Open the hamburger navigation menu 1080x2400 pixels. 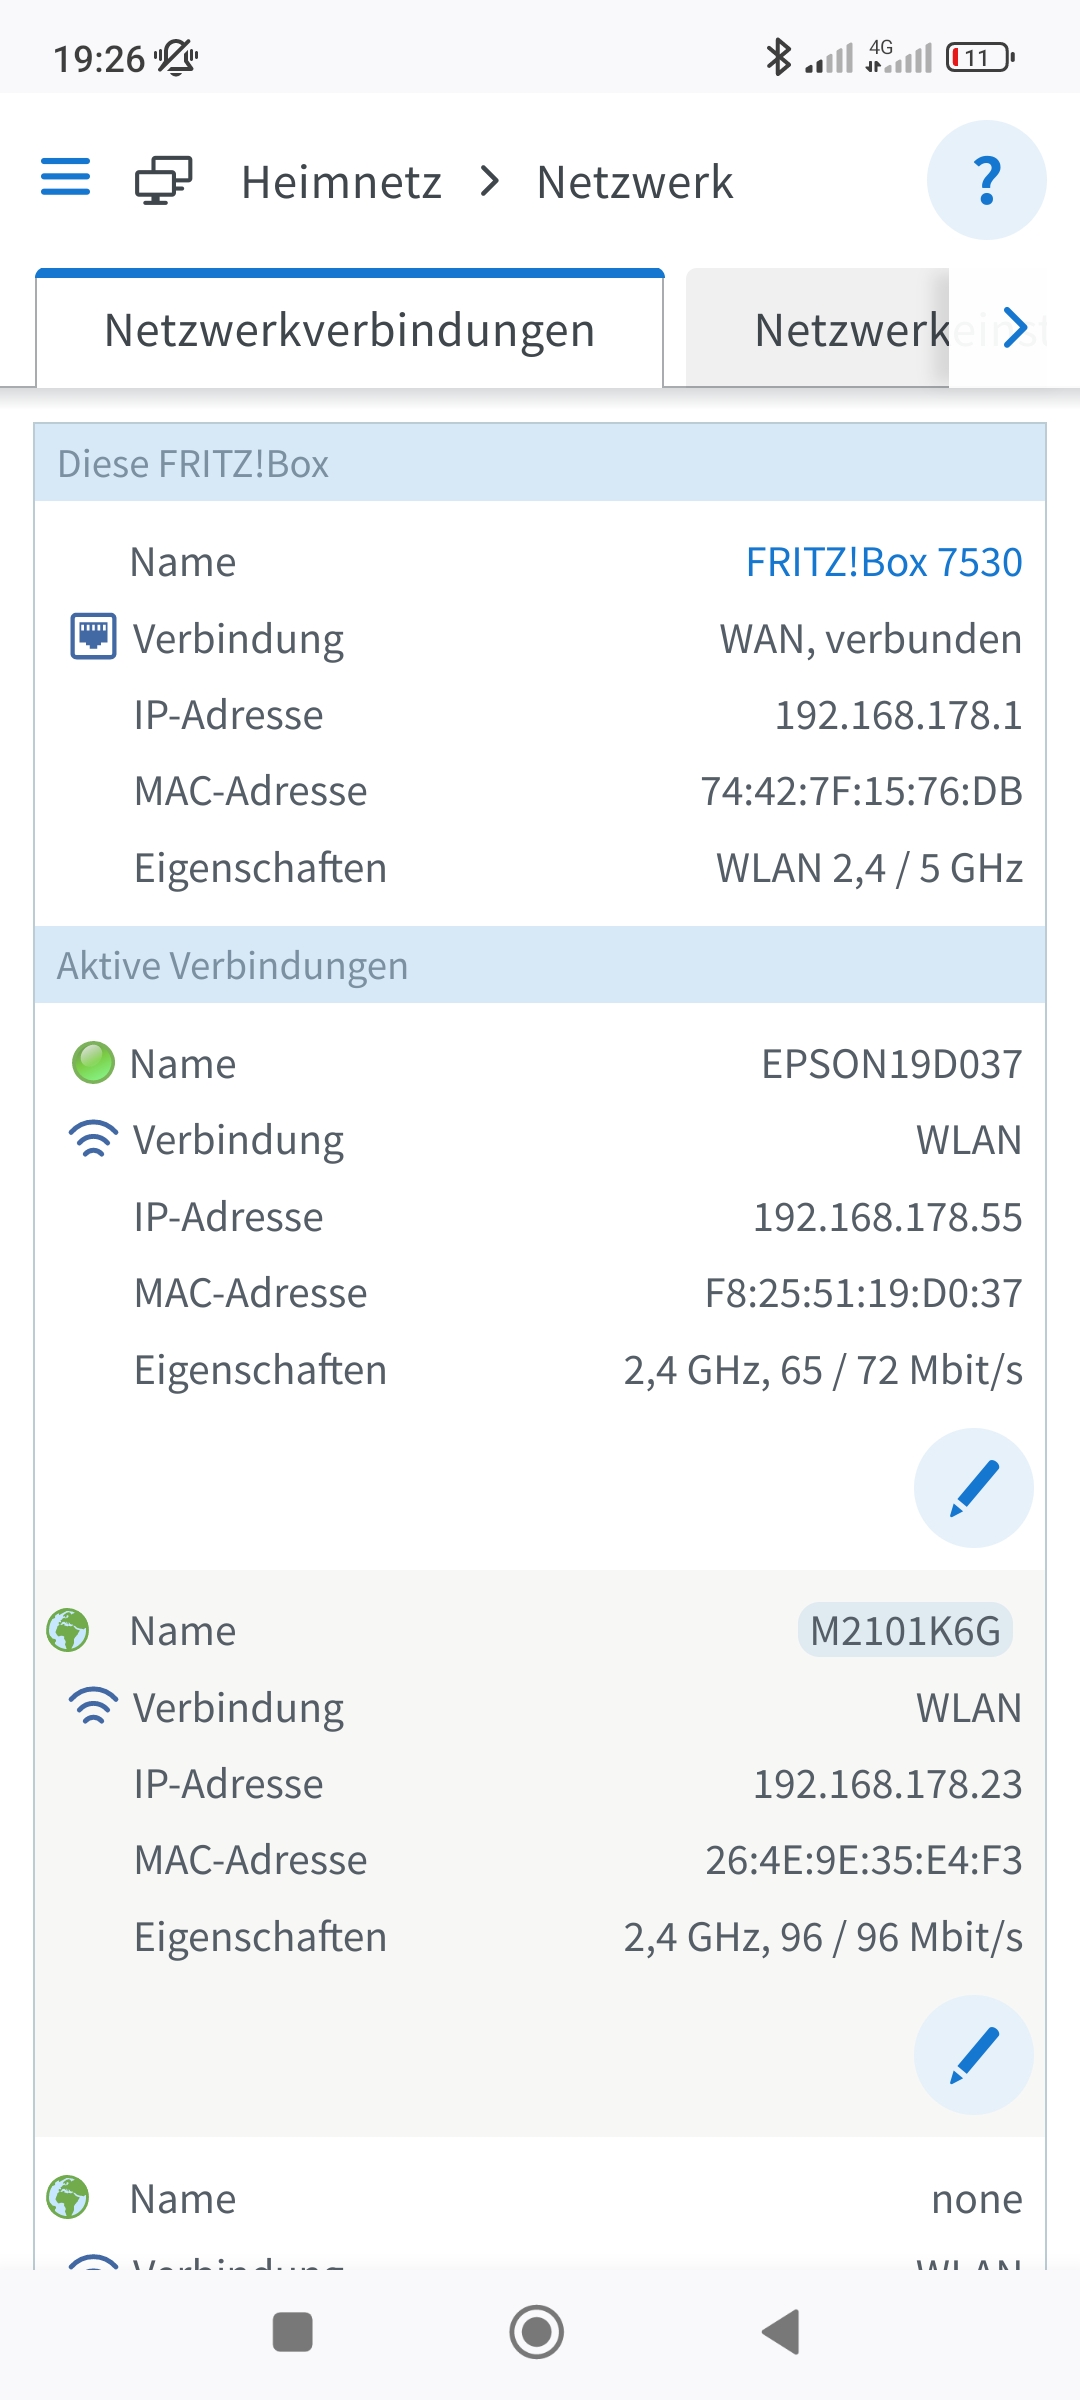[x=66, y=178]
